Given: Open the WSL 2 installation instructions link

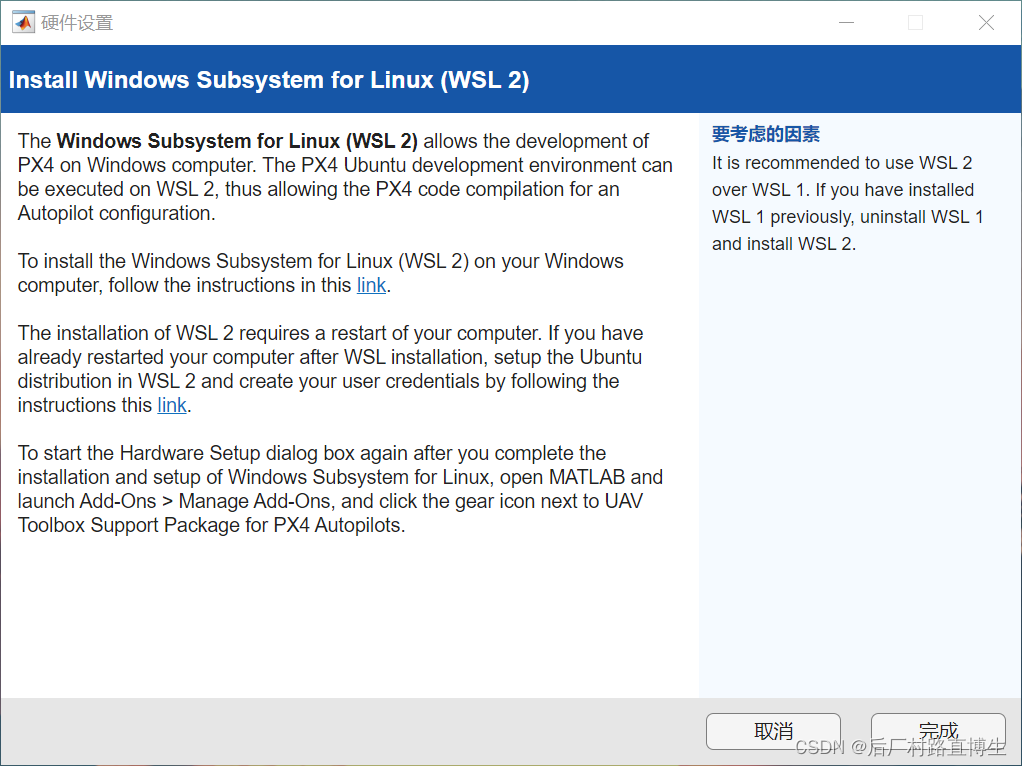Looking at the screenshot, I should [372, 286].
